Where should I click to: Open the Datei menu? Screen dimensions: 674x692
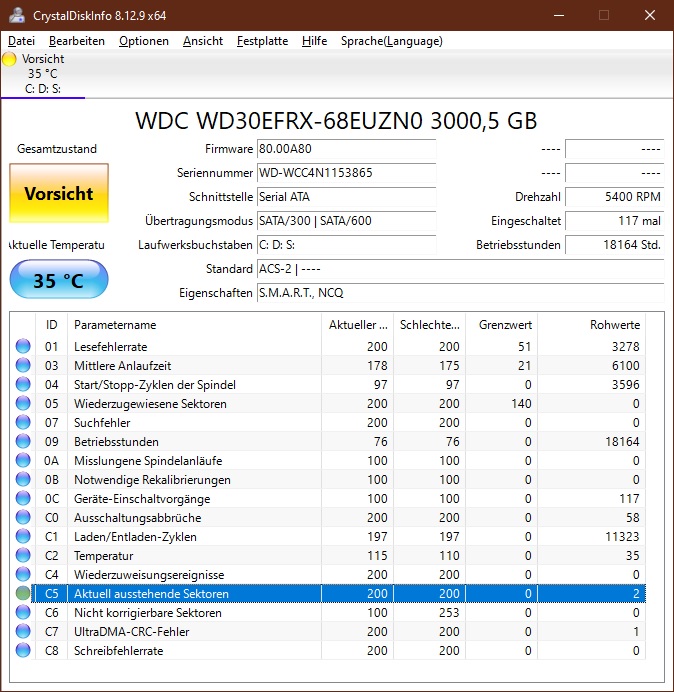(21, 41)
